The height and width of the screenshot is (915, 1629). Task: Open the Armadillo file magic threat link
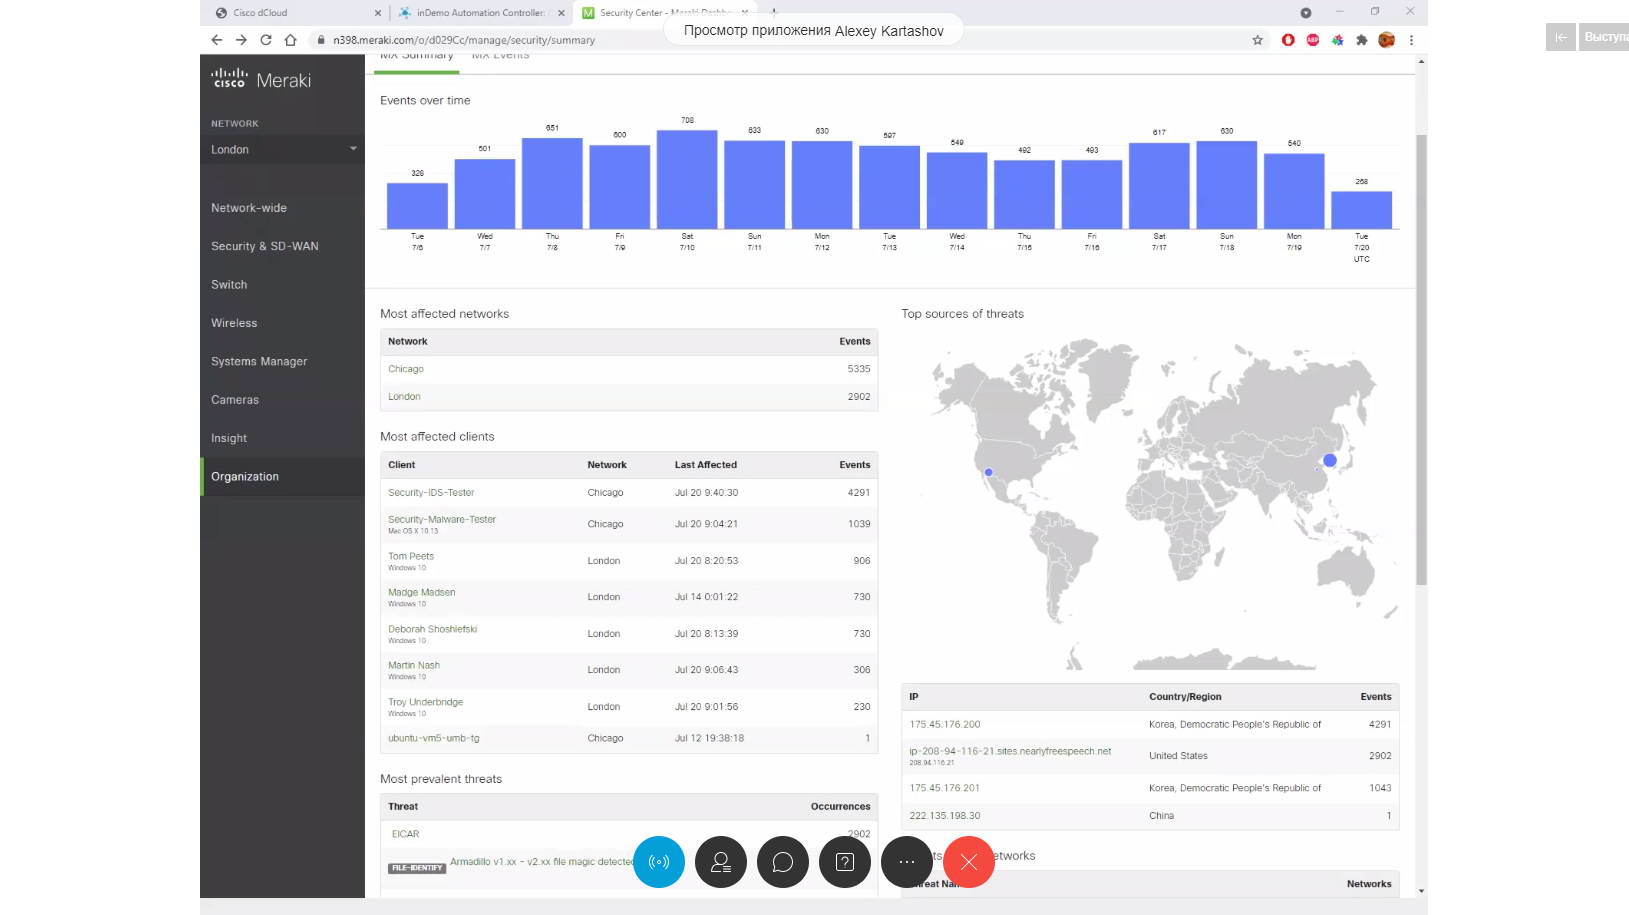tap(541, 862)
